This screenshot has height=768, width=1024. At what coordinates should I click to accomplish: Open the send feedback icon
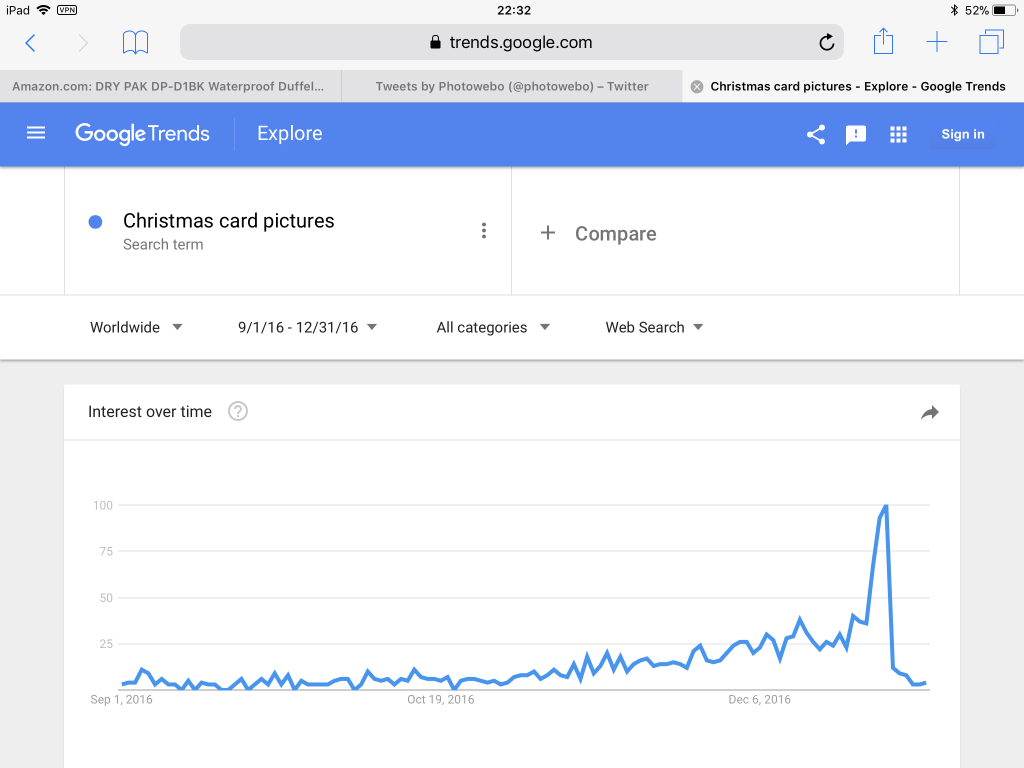856,134
